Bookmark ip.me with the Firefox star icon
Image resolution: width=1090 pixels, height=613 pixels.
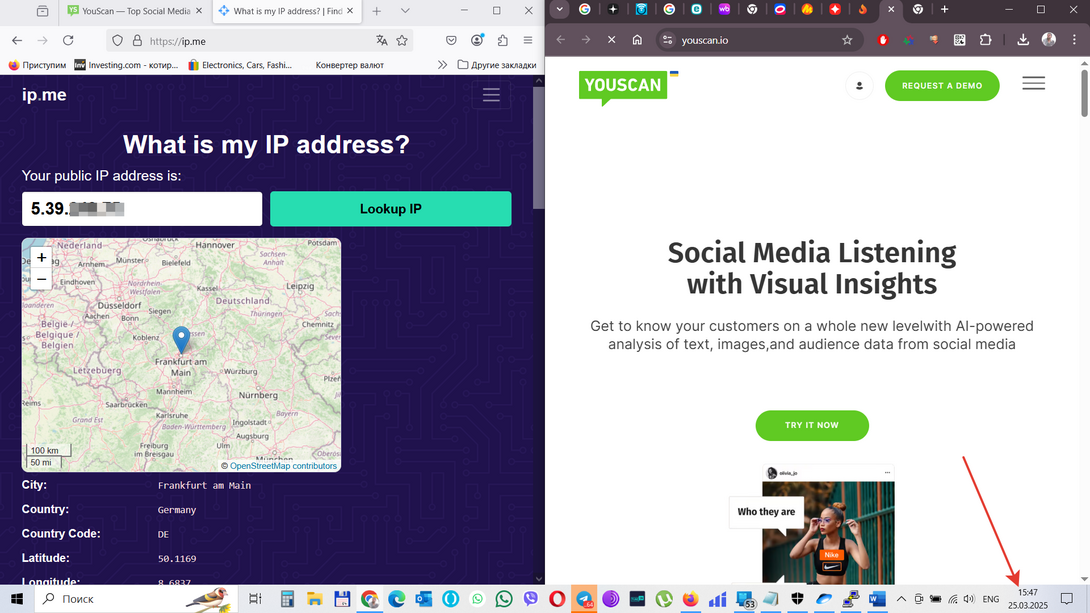pos(402,41)
